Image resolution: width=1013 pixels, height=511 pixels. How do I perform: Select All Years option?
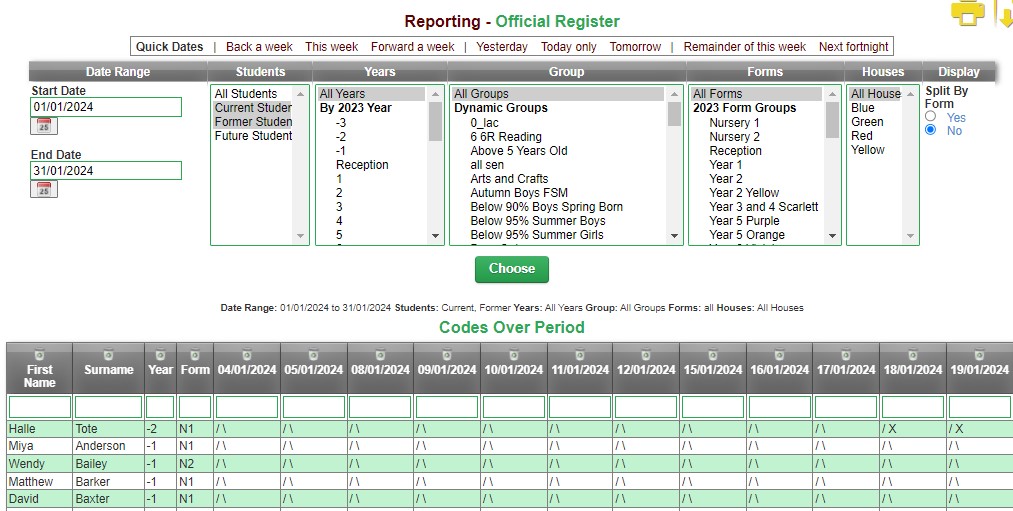click(371, 94)
